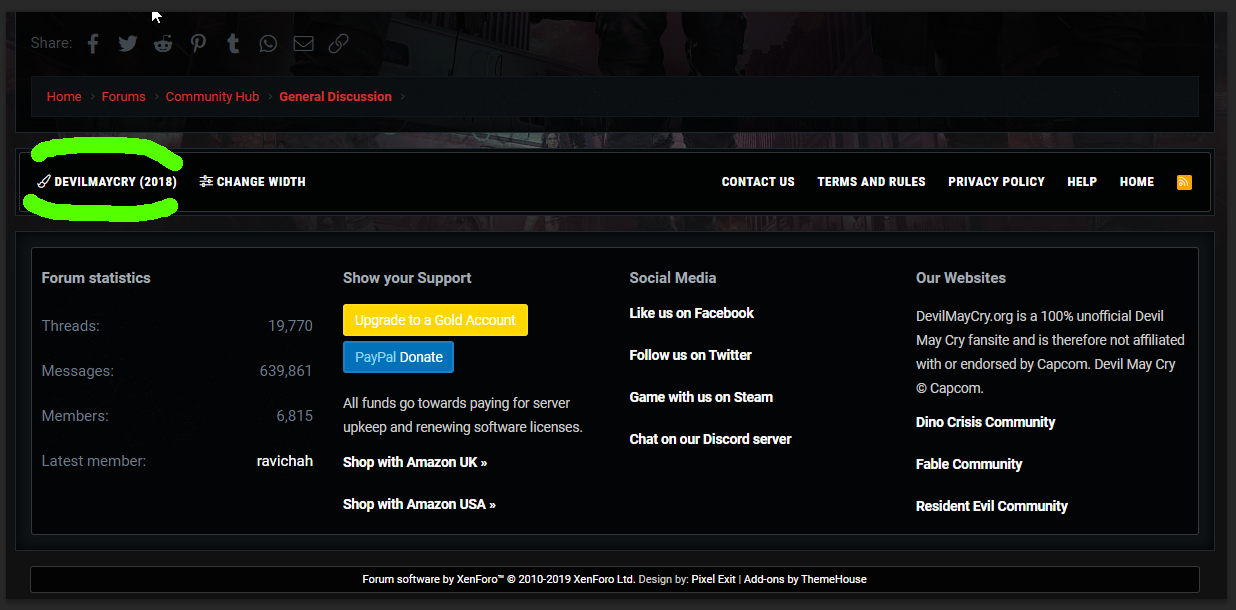The image size is (1236, 610).
Task: Open Follow us on Twitter
Action: pyautogui.click(x=690, y=355)
